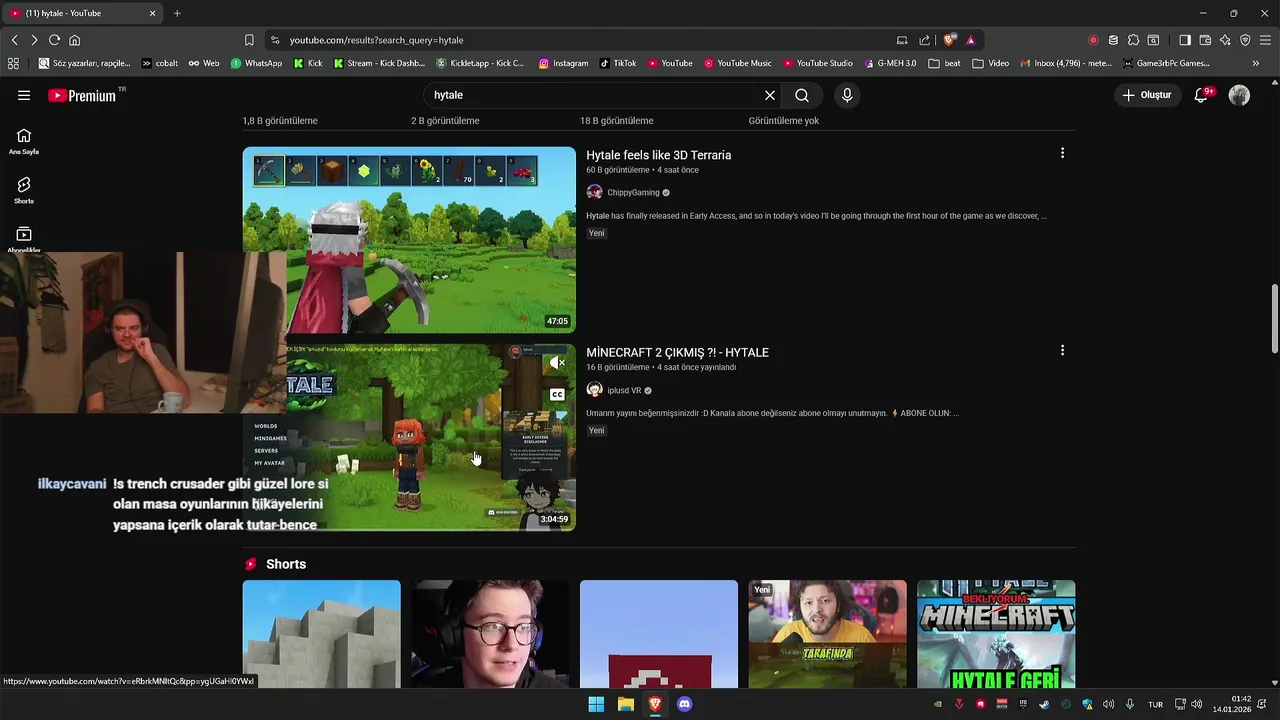Click the YouTube Premium logo
Viewport: 1280px width, 720px height.
(82, 95)
